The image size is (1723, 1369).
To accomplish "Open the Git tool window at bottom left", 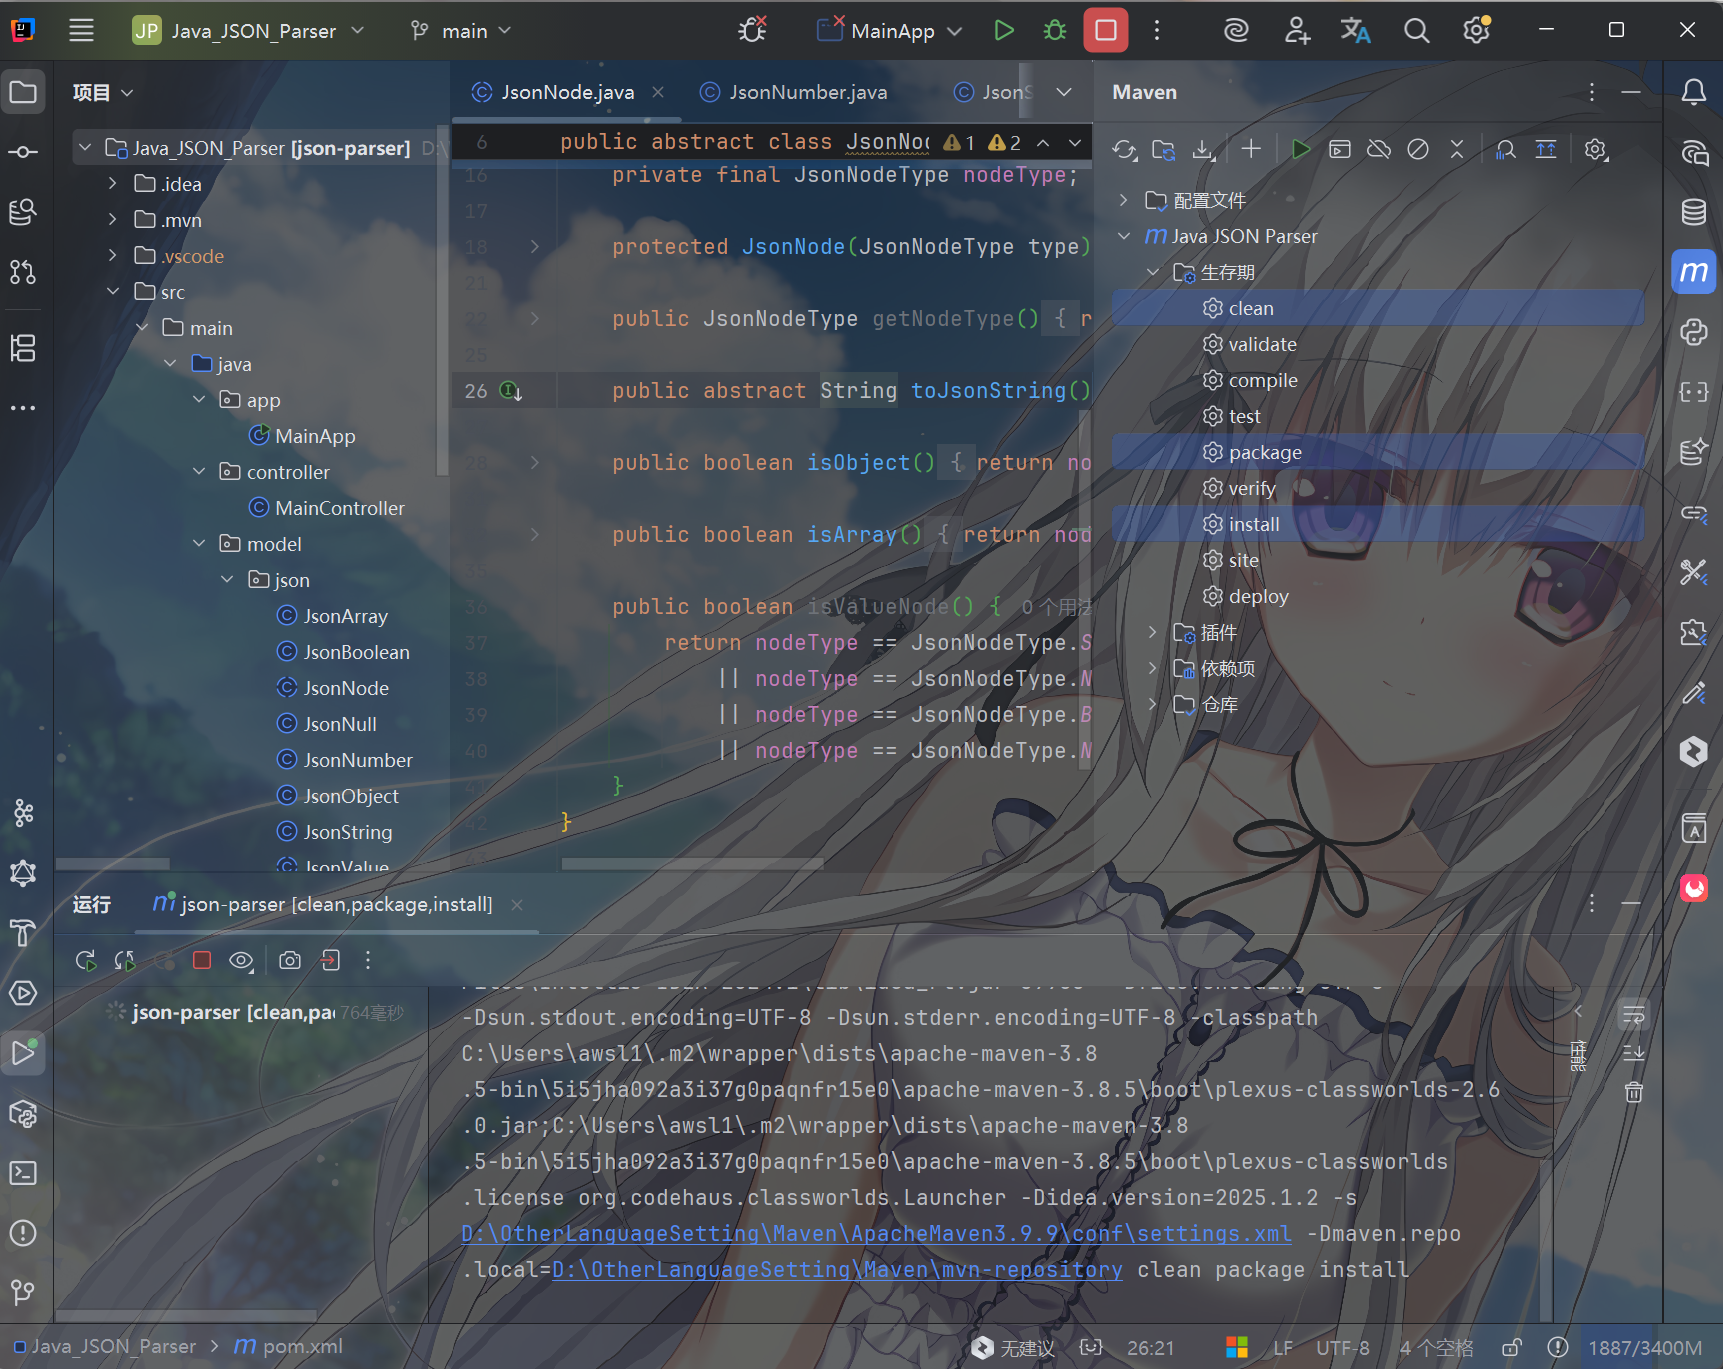I will [23, 1292].
